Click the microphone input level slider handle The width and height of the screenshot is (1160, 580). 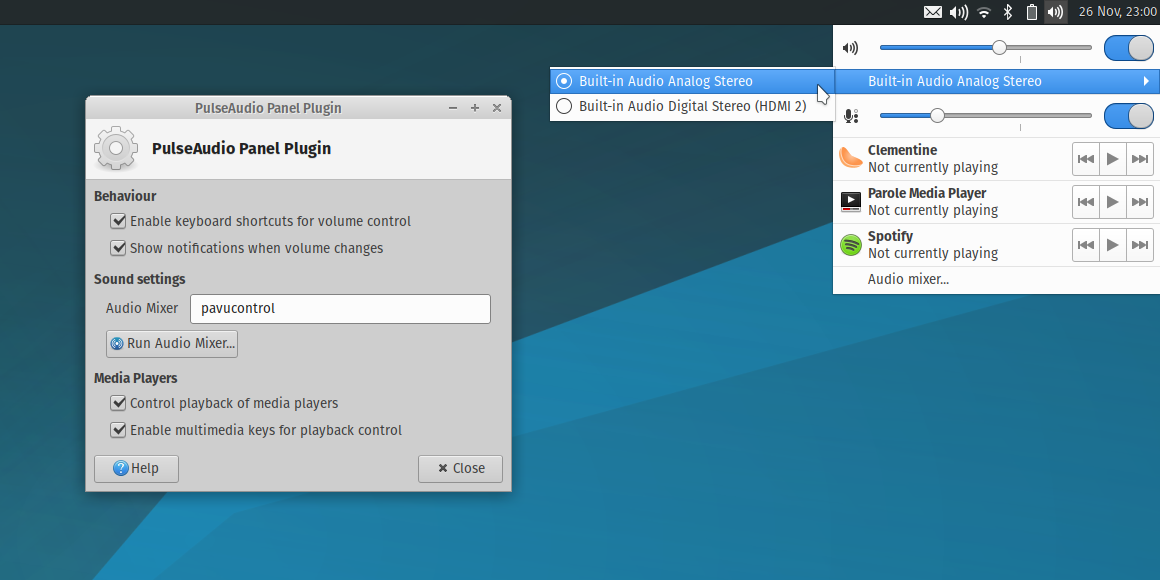point(937,115)
